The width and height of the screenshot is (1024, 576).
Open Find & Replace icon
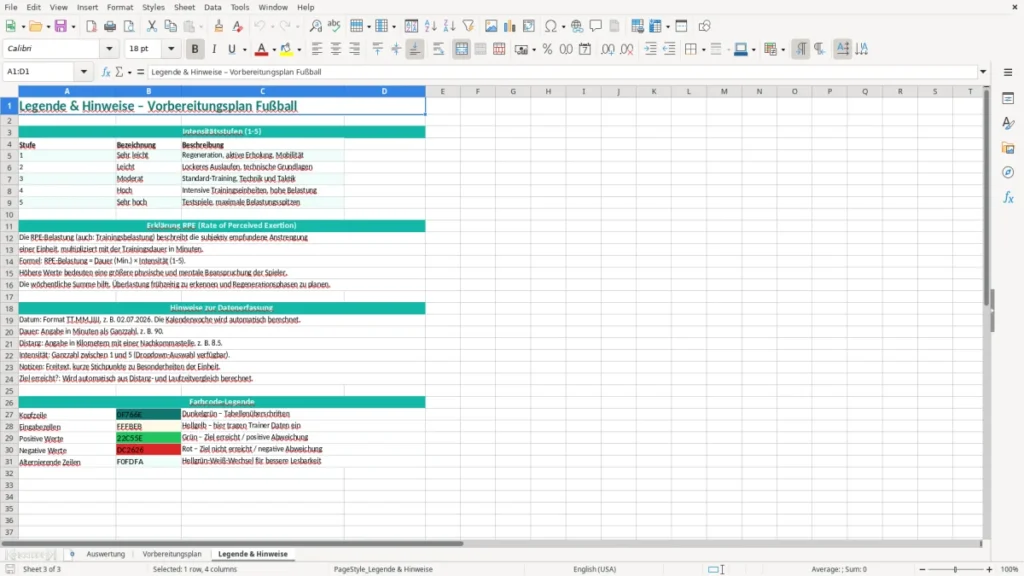315,26
